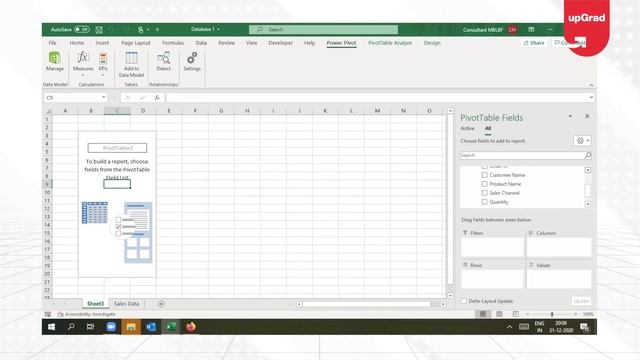Open File Explorer from the taskbar
Image resolution: width=640 pixels, height=360 pixels.
[x=131, y=327]
